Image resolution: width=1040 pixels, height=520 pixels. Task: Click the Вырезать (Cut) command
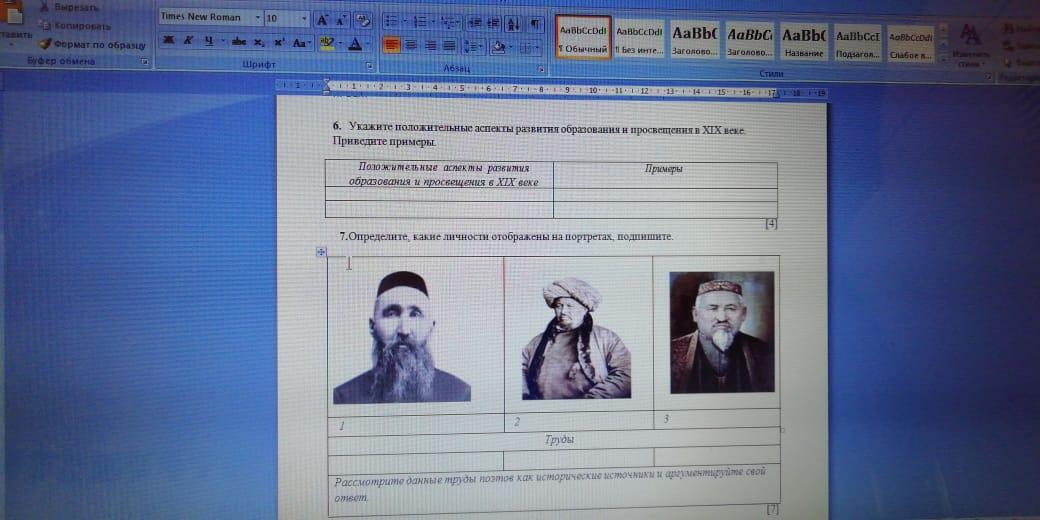click(x=69, y=8)
